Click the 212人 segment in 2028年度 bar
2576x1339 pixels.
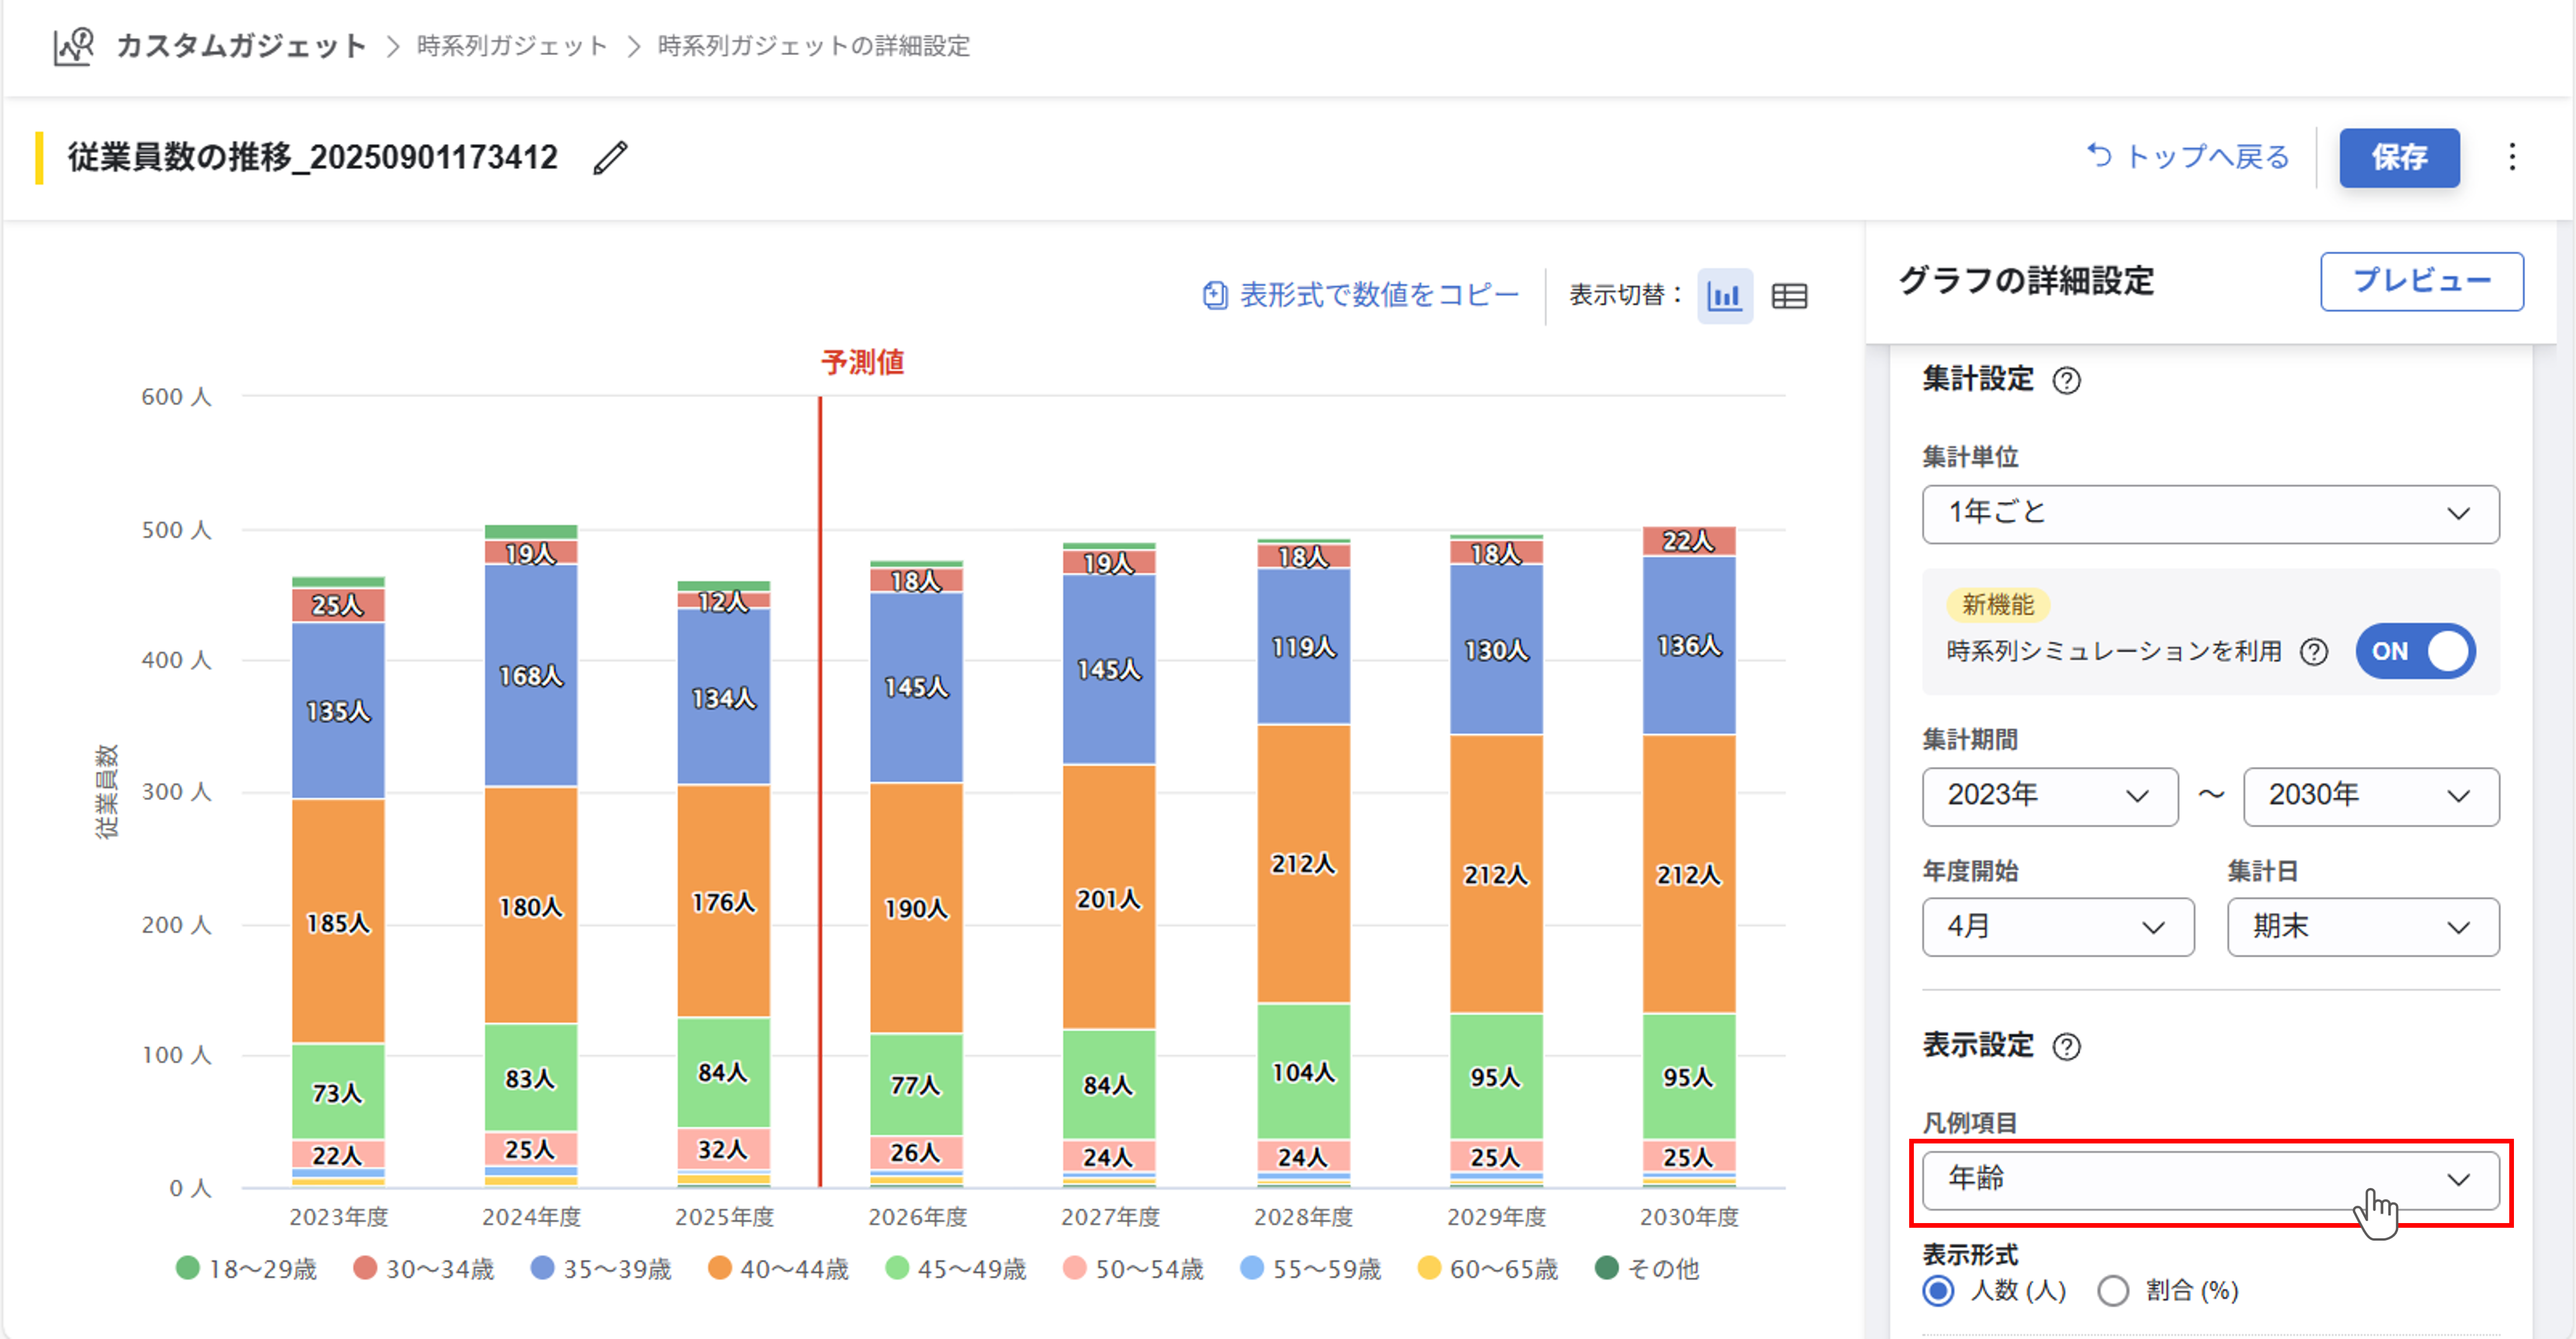(1302, 864)
